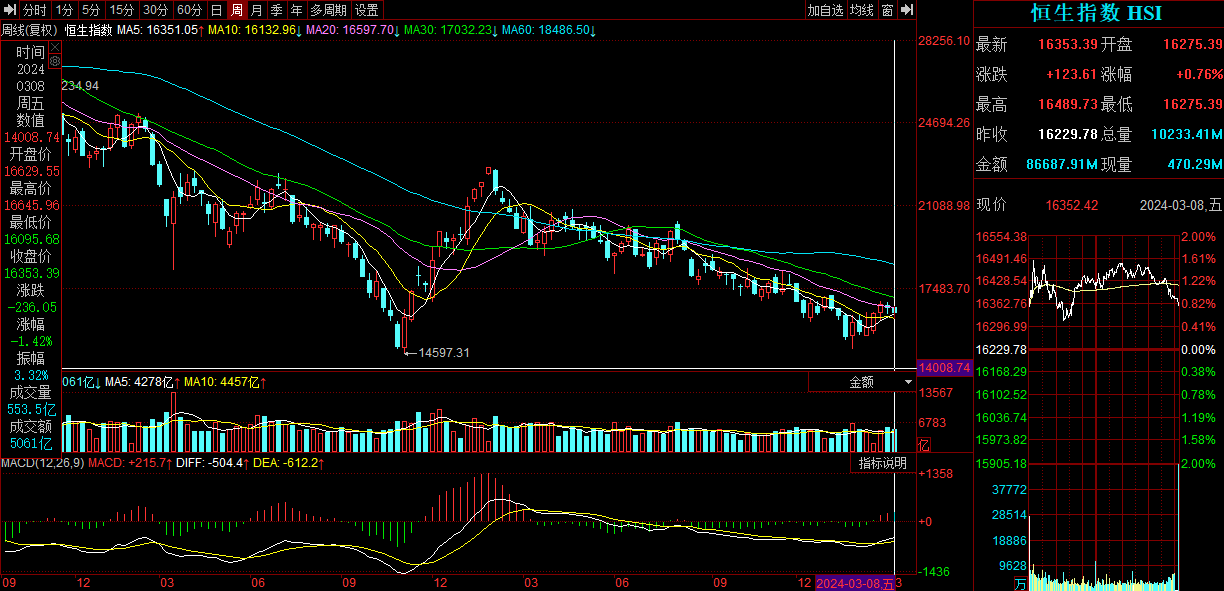The image size is (1224, 591).
Task: Click the 涨跌 value +123.61
Action: pos(1072,75)
